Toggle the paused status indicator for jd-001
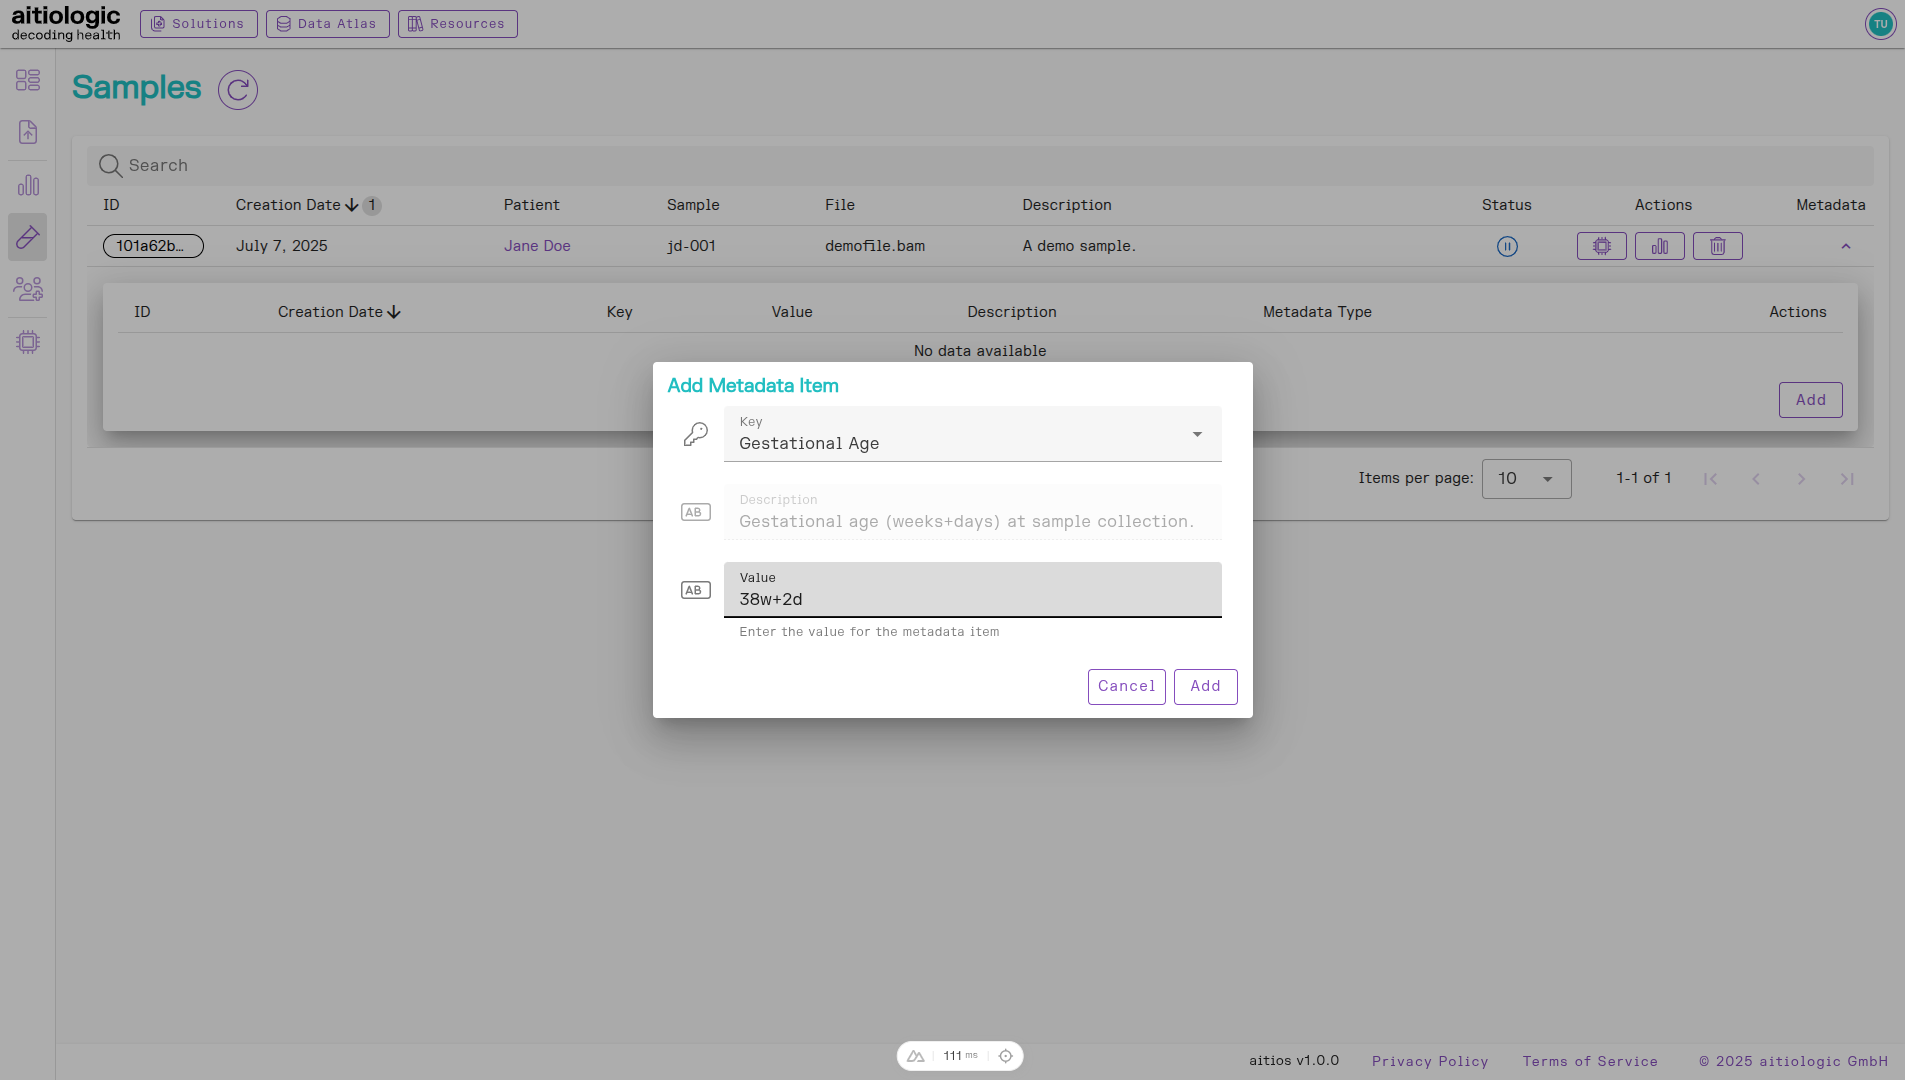 point(1506,246)
